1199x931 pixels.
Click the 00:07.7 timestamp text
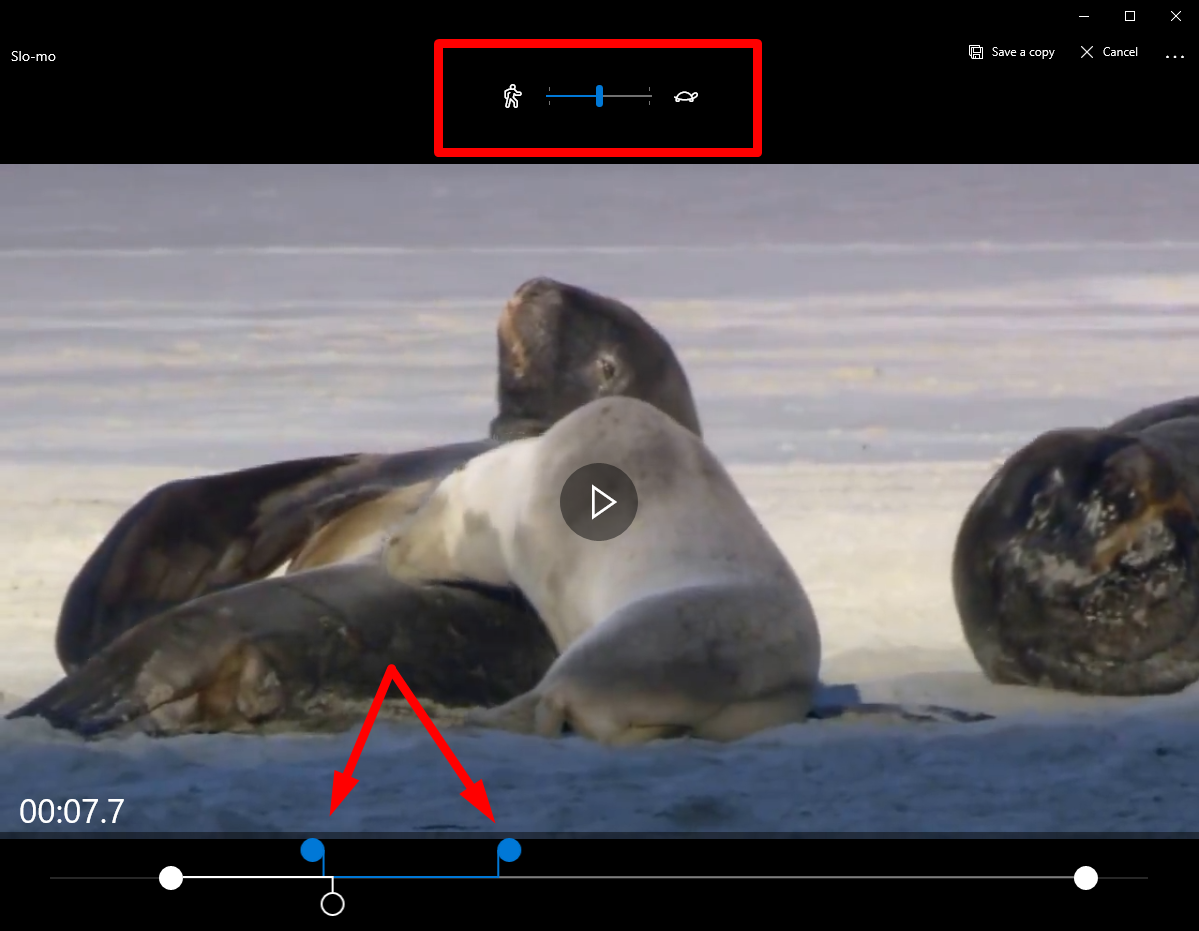click(x=72, y=812)
